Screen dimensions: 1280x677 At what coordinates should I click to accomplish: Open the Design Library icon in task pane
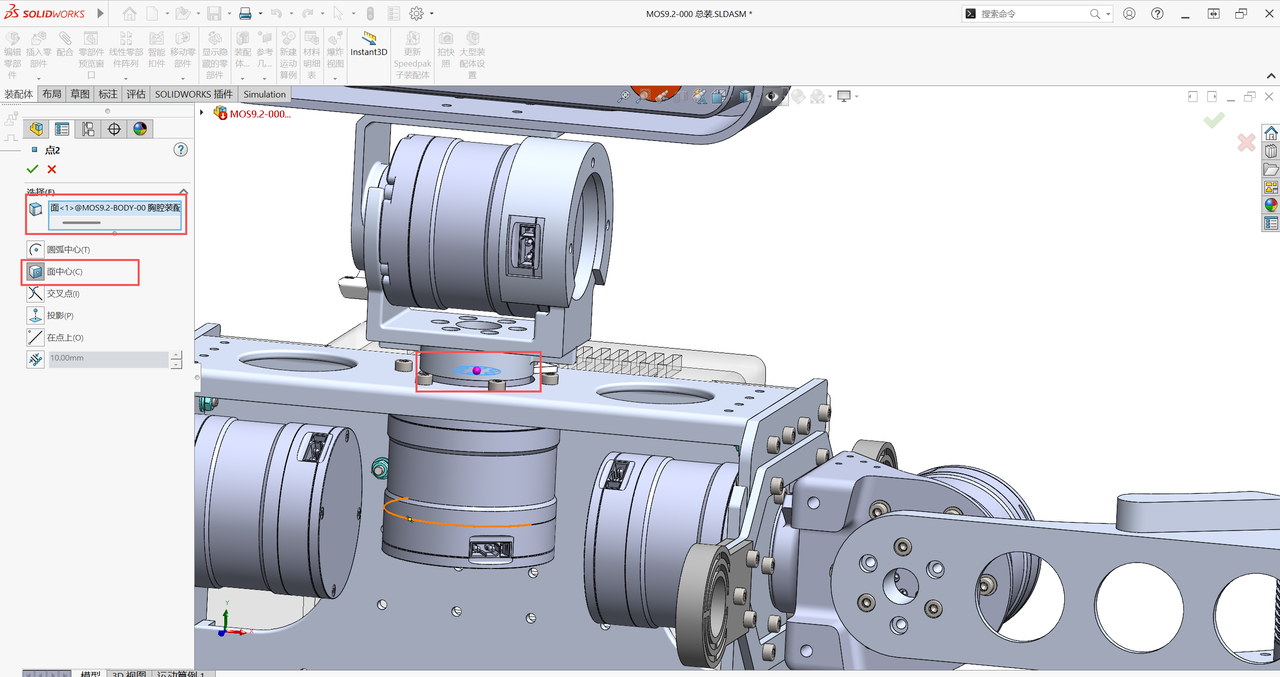[x=1271, y=151]
